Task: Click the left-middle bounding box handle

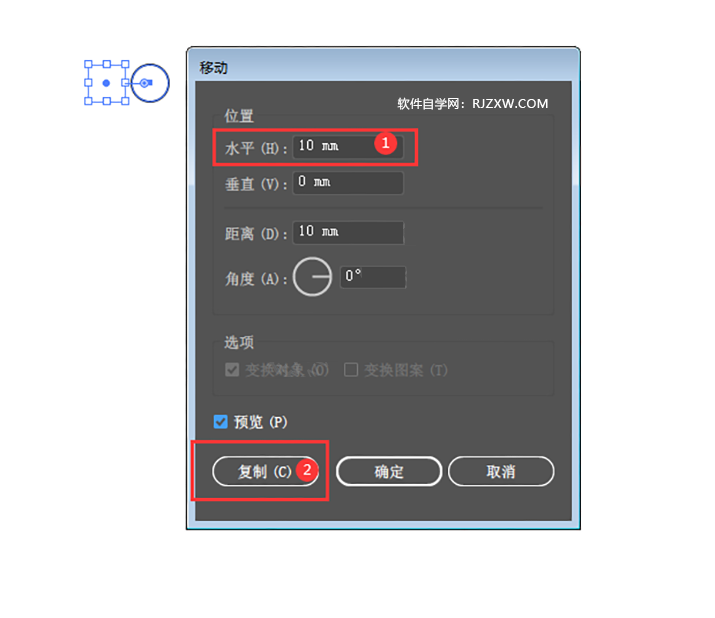Action: (x=88, y=83)
